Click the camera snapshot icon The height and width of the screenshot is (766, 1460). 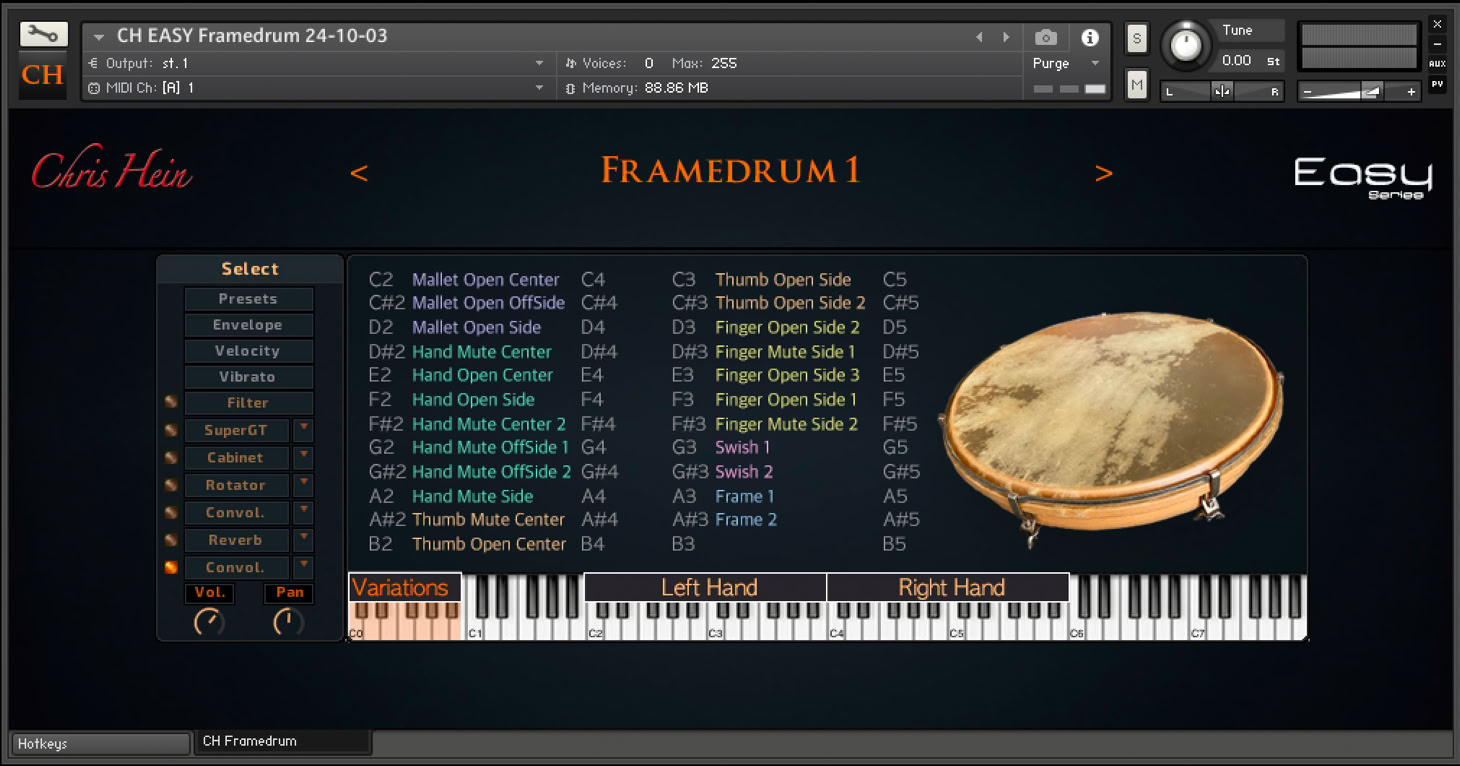tap(1046, 37)
